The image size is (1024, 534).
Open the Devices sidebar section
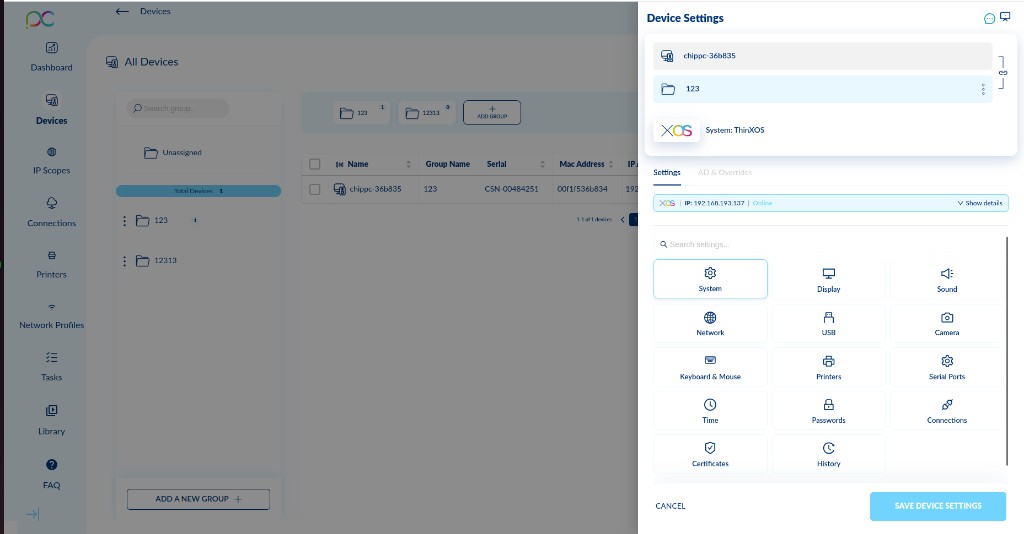pyautogui.click(x=52, y=109)
